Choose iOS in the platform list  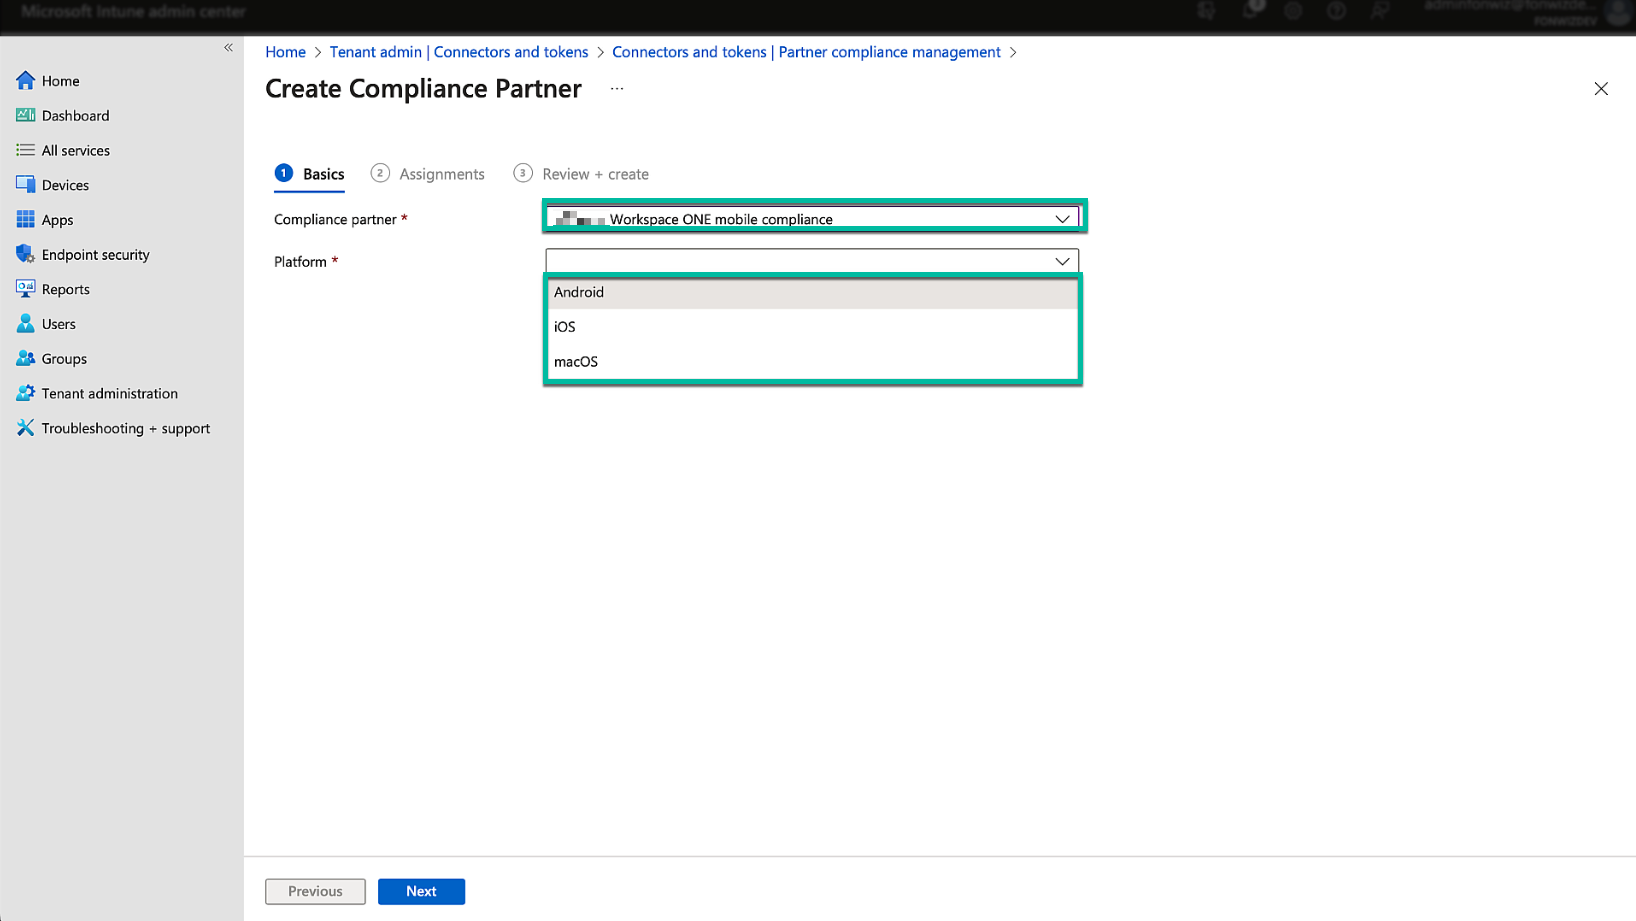click(565, 327)
